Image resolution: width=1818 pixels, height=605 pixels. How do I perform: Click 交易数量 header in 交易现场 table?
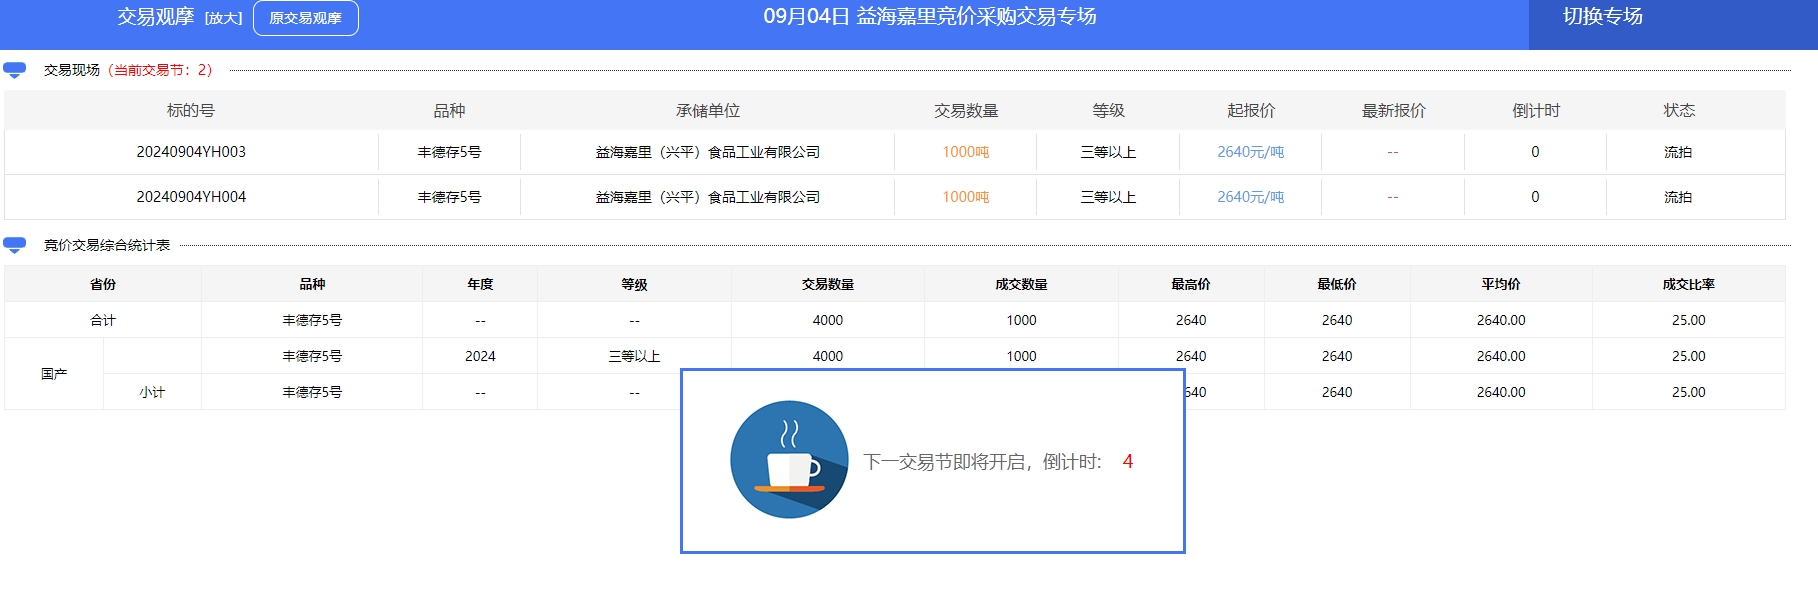tap(966, 110)
